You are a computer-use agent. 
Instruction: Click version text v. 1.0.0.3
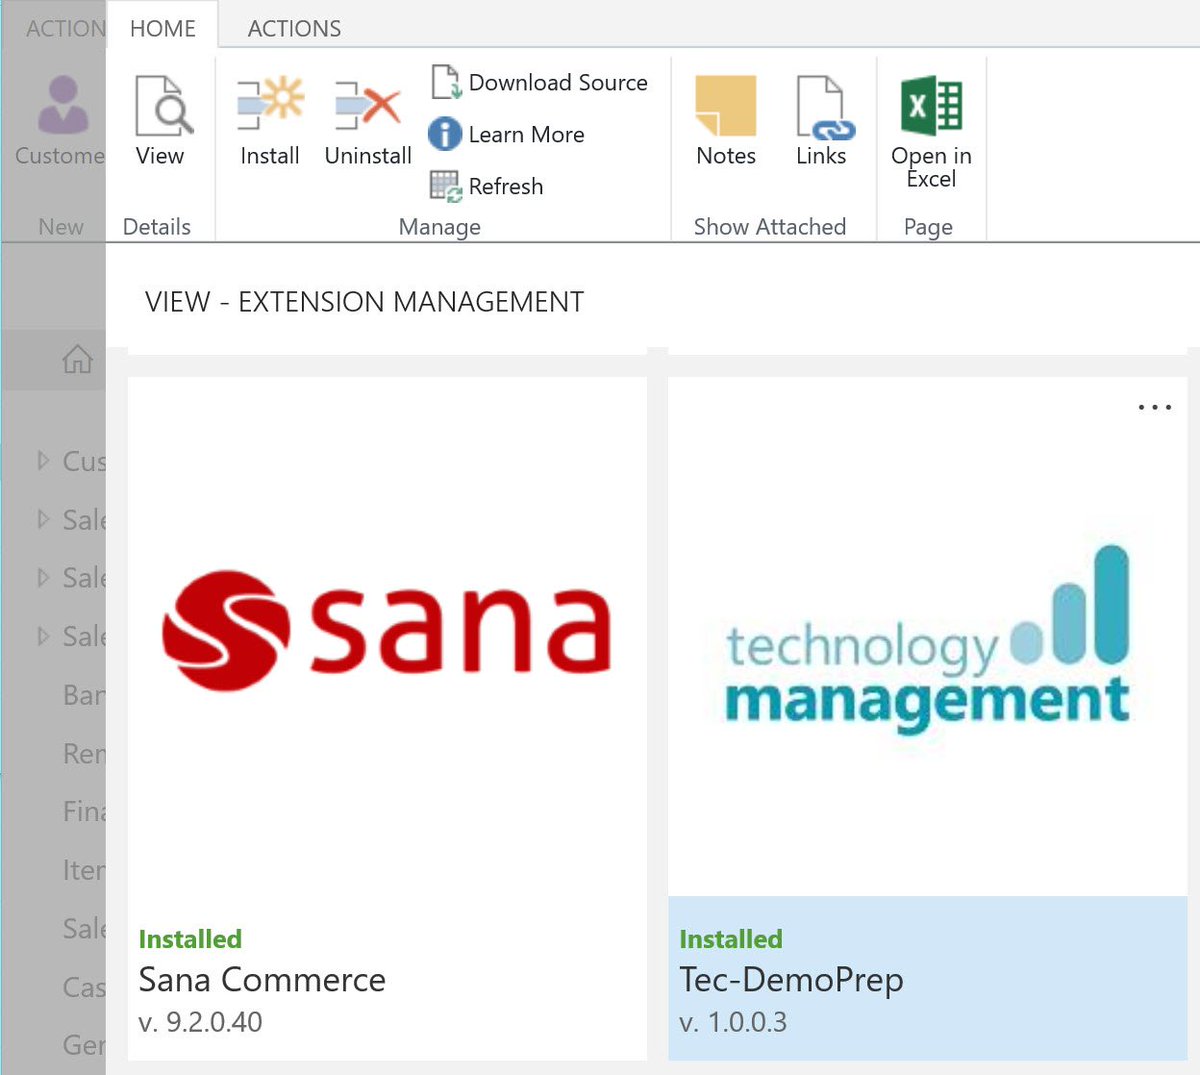(733, 1022)
